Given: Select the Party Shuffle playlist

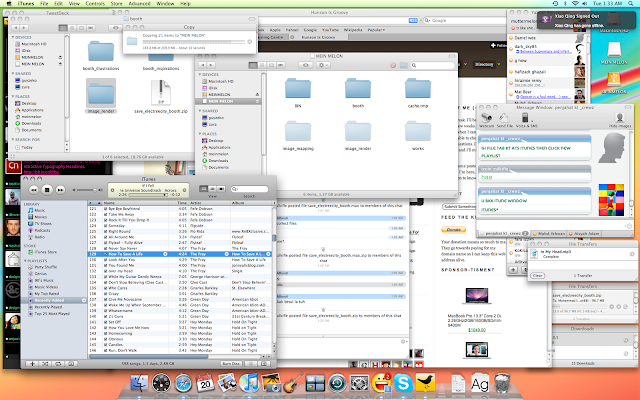Looking at the screenshot, I should (45, 267).
